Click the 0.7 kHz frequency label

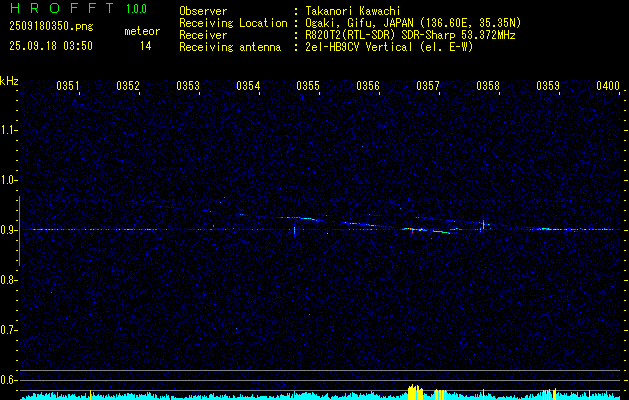click(8, 330)
